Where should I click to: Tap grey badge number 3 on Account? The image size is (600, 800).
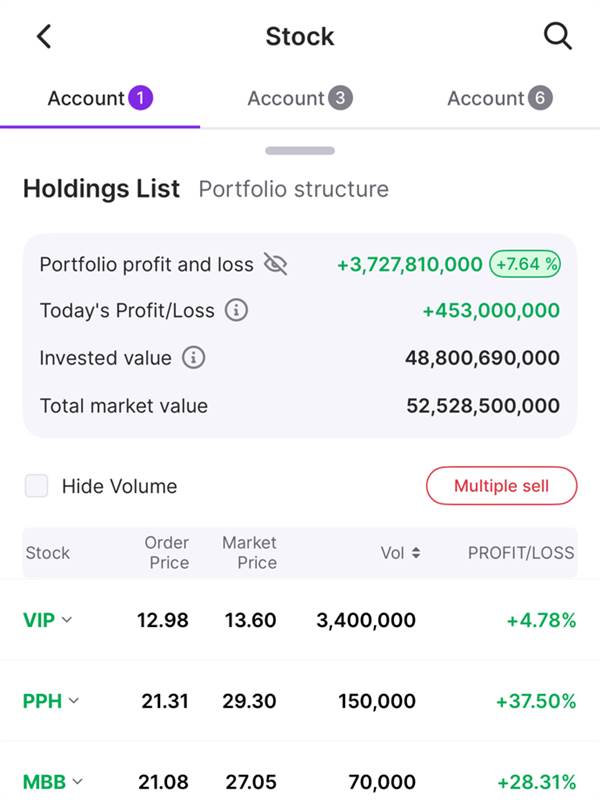(x=340, y=98)
